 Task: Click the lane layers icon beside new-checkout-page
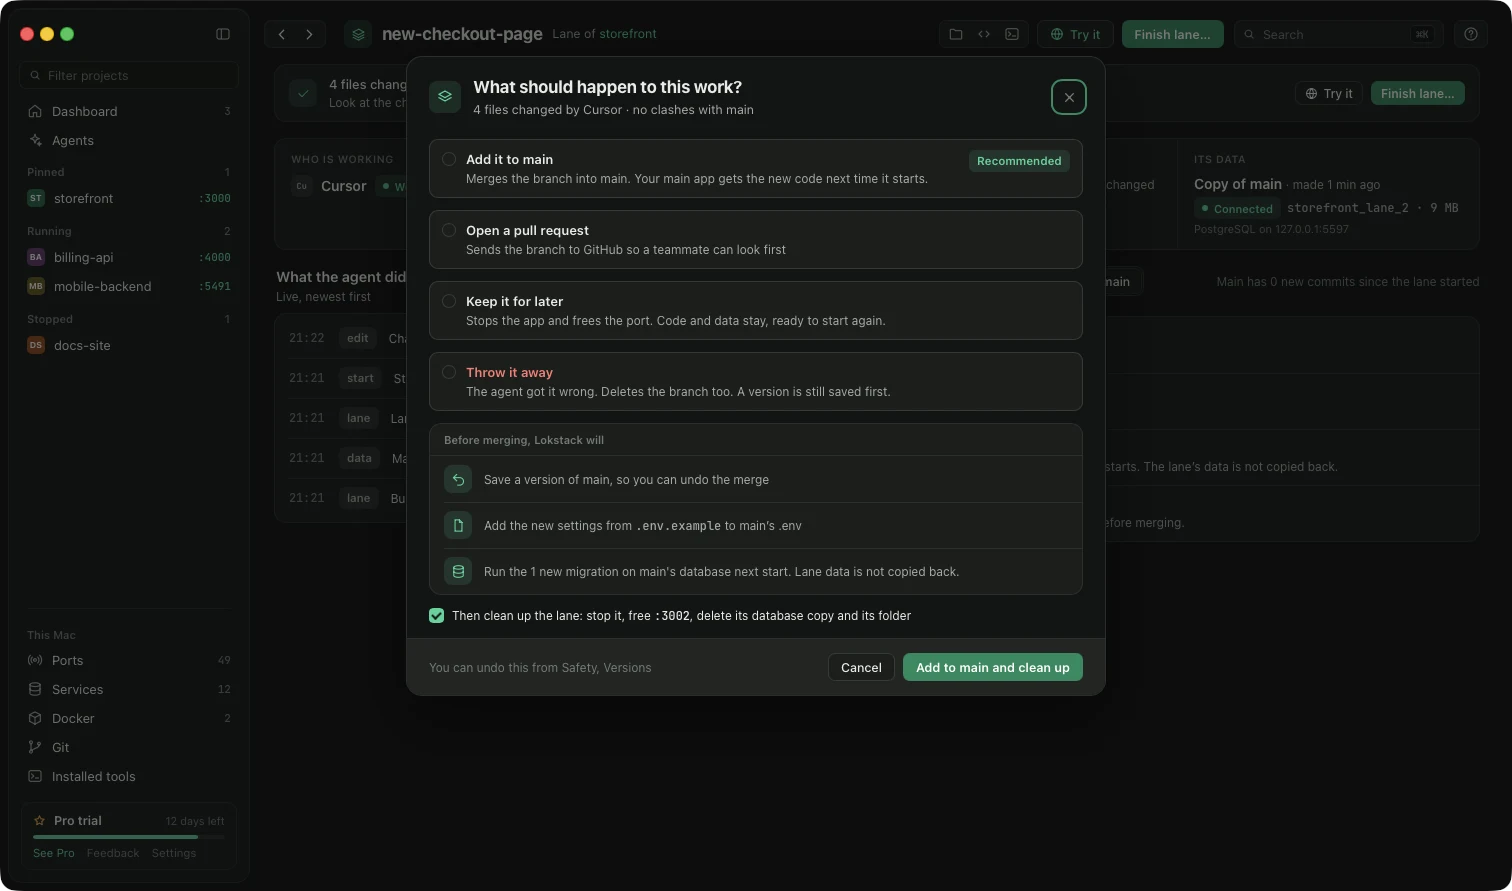358,34
